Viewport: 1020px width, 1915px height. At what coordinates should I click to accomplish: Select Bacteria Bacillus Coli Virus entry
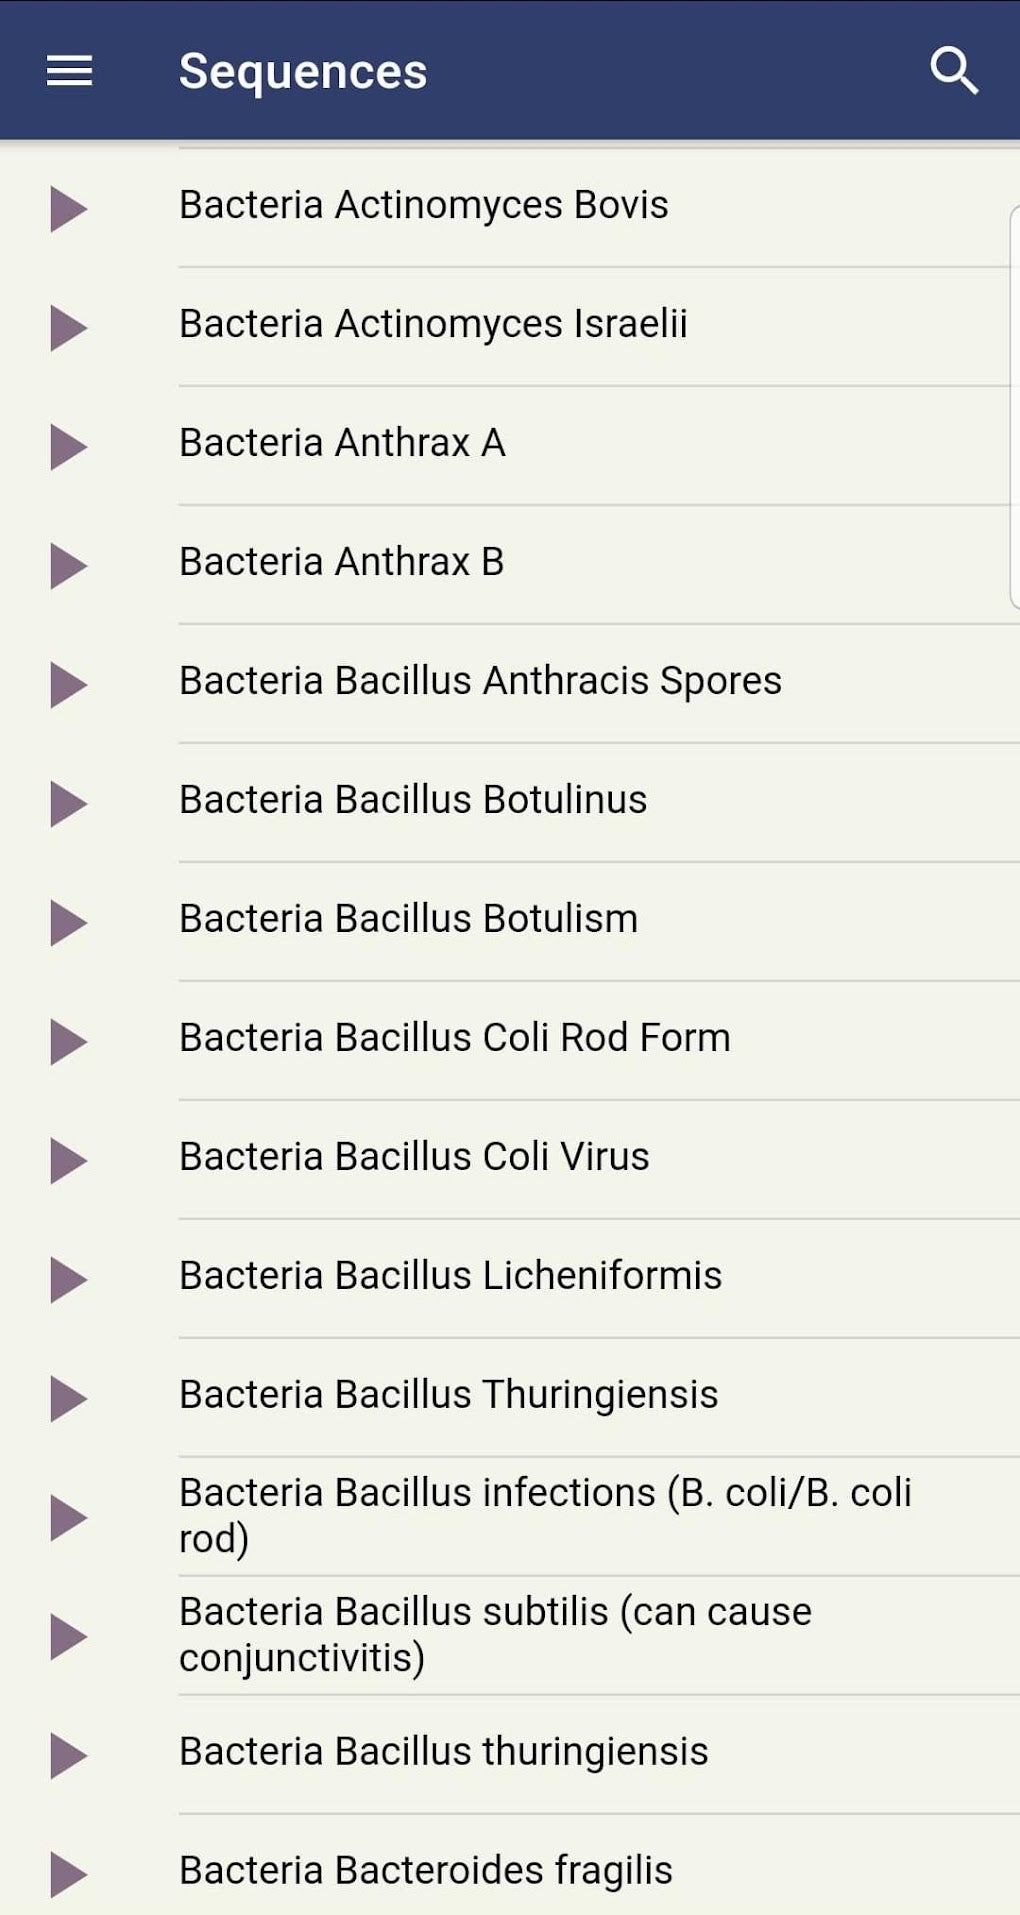click(414, 1157)
